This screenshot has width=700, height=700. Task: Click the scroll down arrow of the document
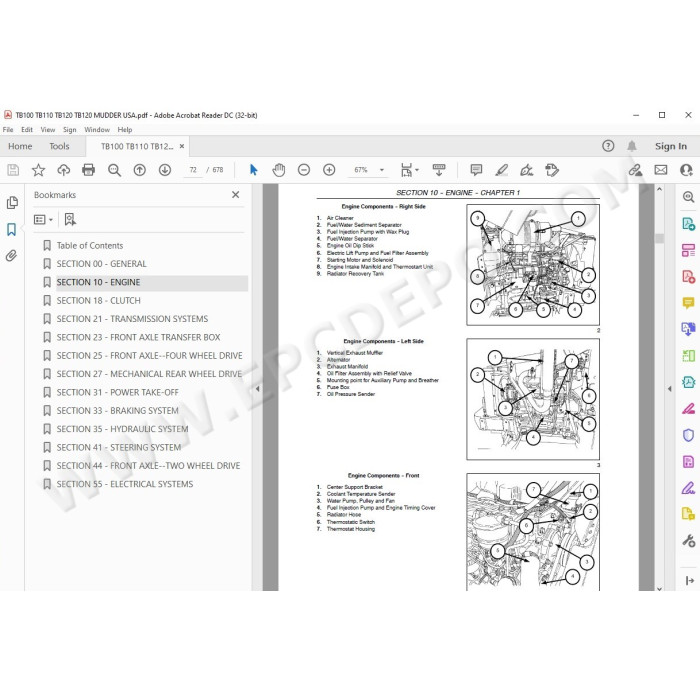pos(659,588)
